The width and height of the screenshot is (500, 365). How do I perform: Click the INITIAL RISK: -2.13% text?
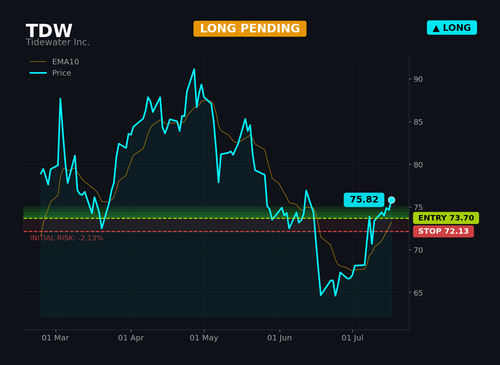(66, 238)
